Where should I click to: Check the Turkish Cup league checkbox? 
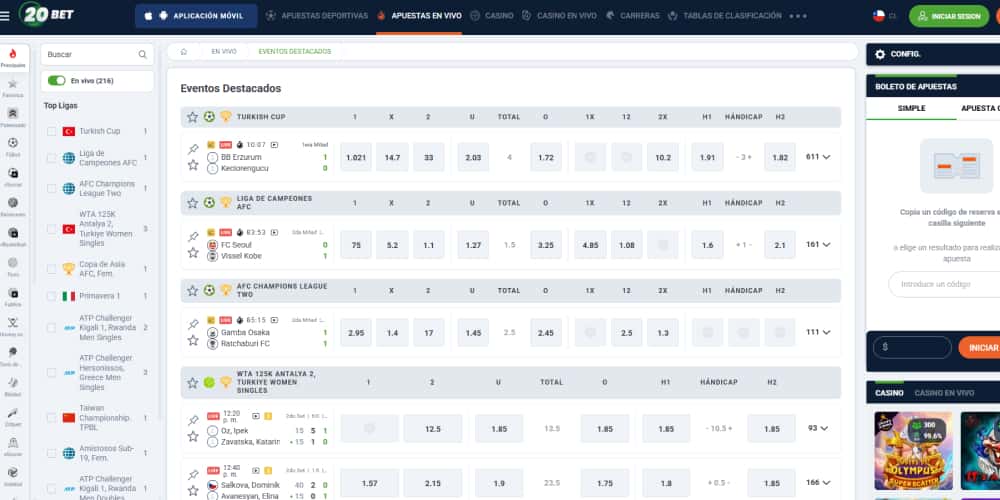coord(52,131)
